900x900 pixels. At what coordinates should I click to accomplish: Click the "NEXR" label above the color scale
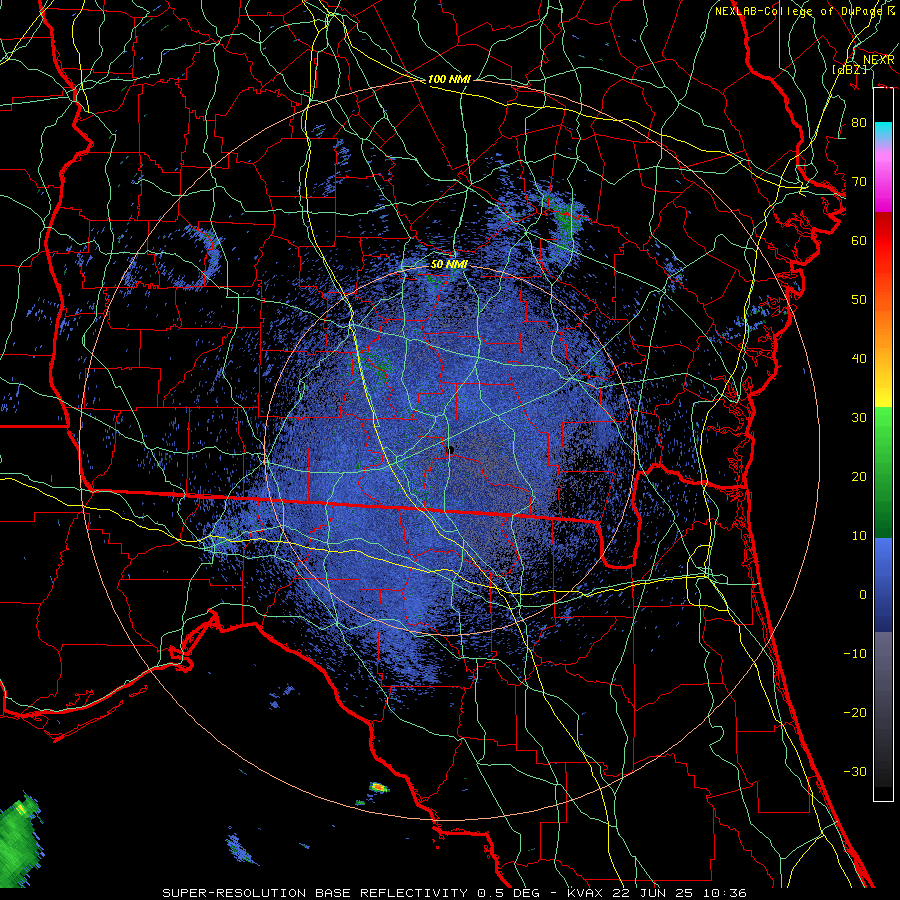(878, 60)
